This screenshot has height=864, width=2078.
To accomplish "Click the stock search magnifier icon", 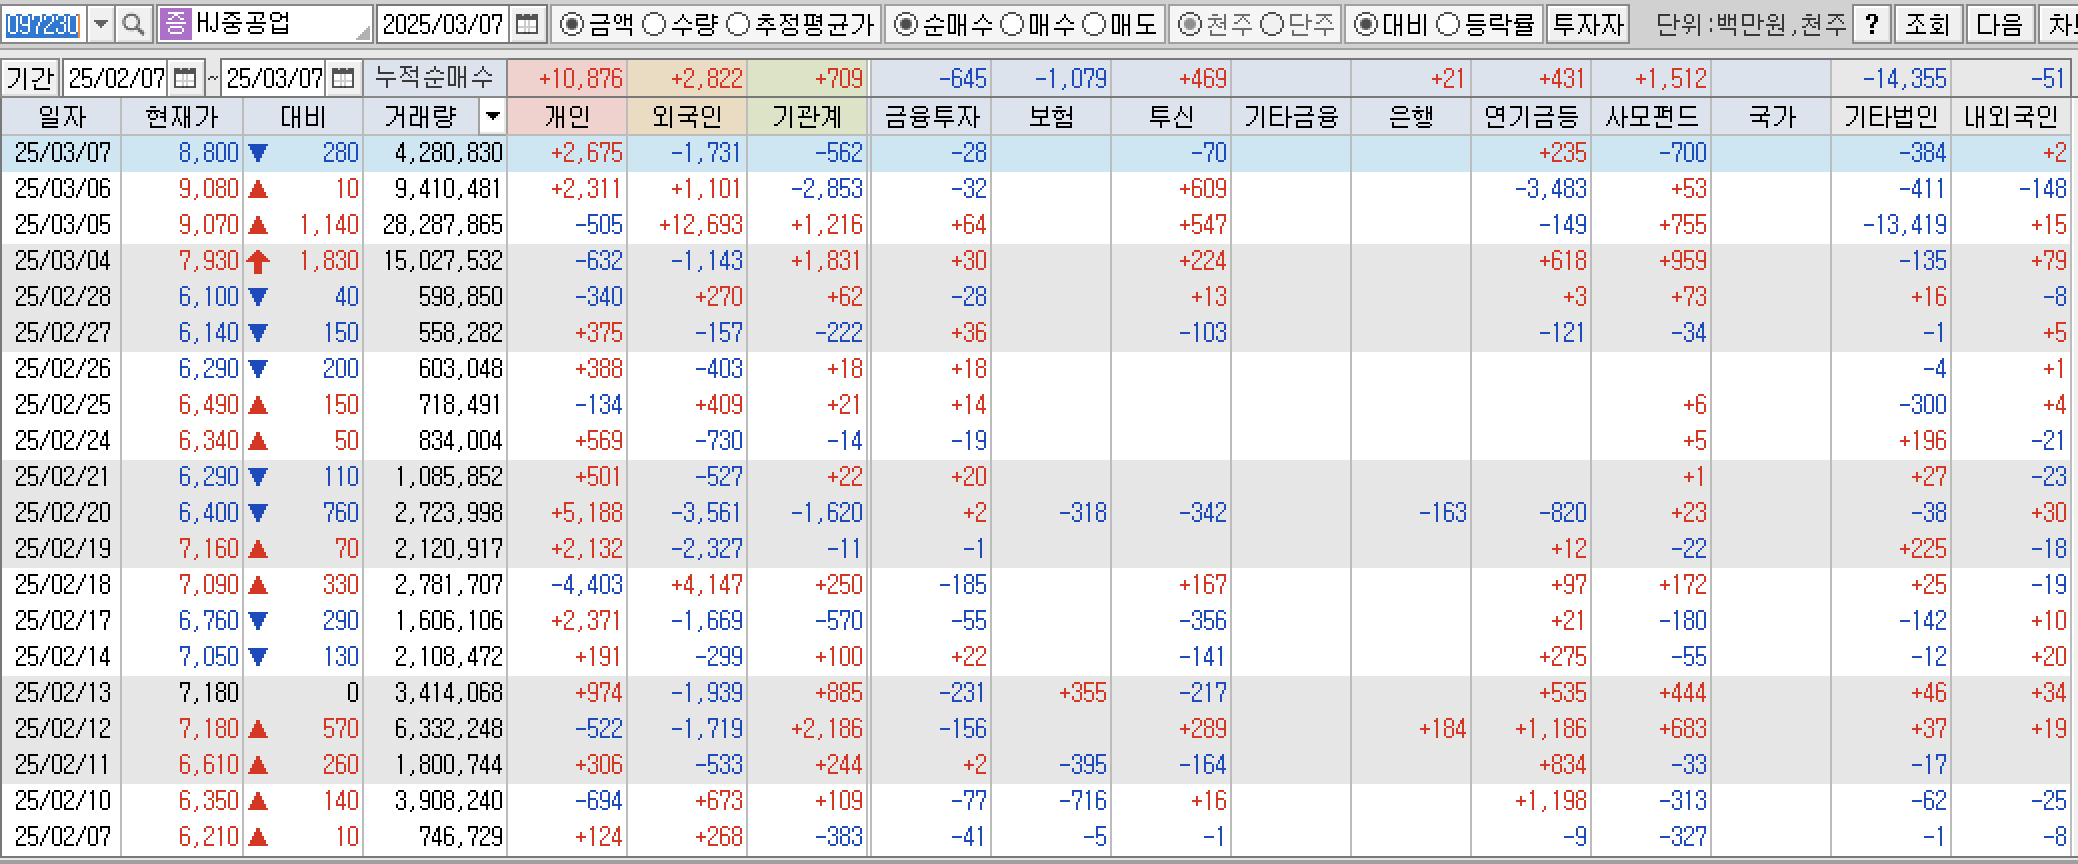I will point(133,24).
